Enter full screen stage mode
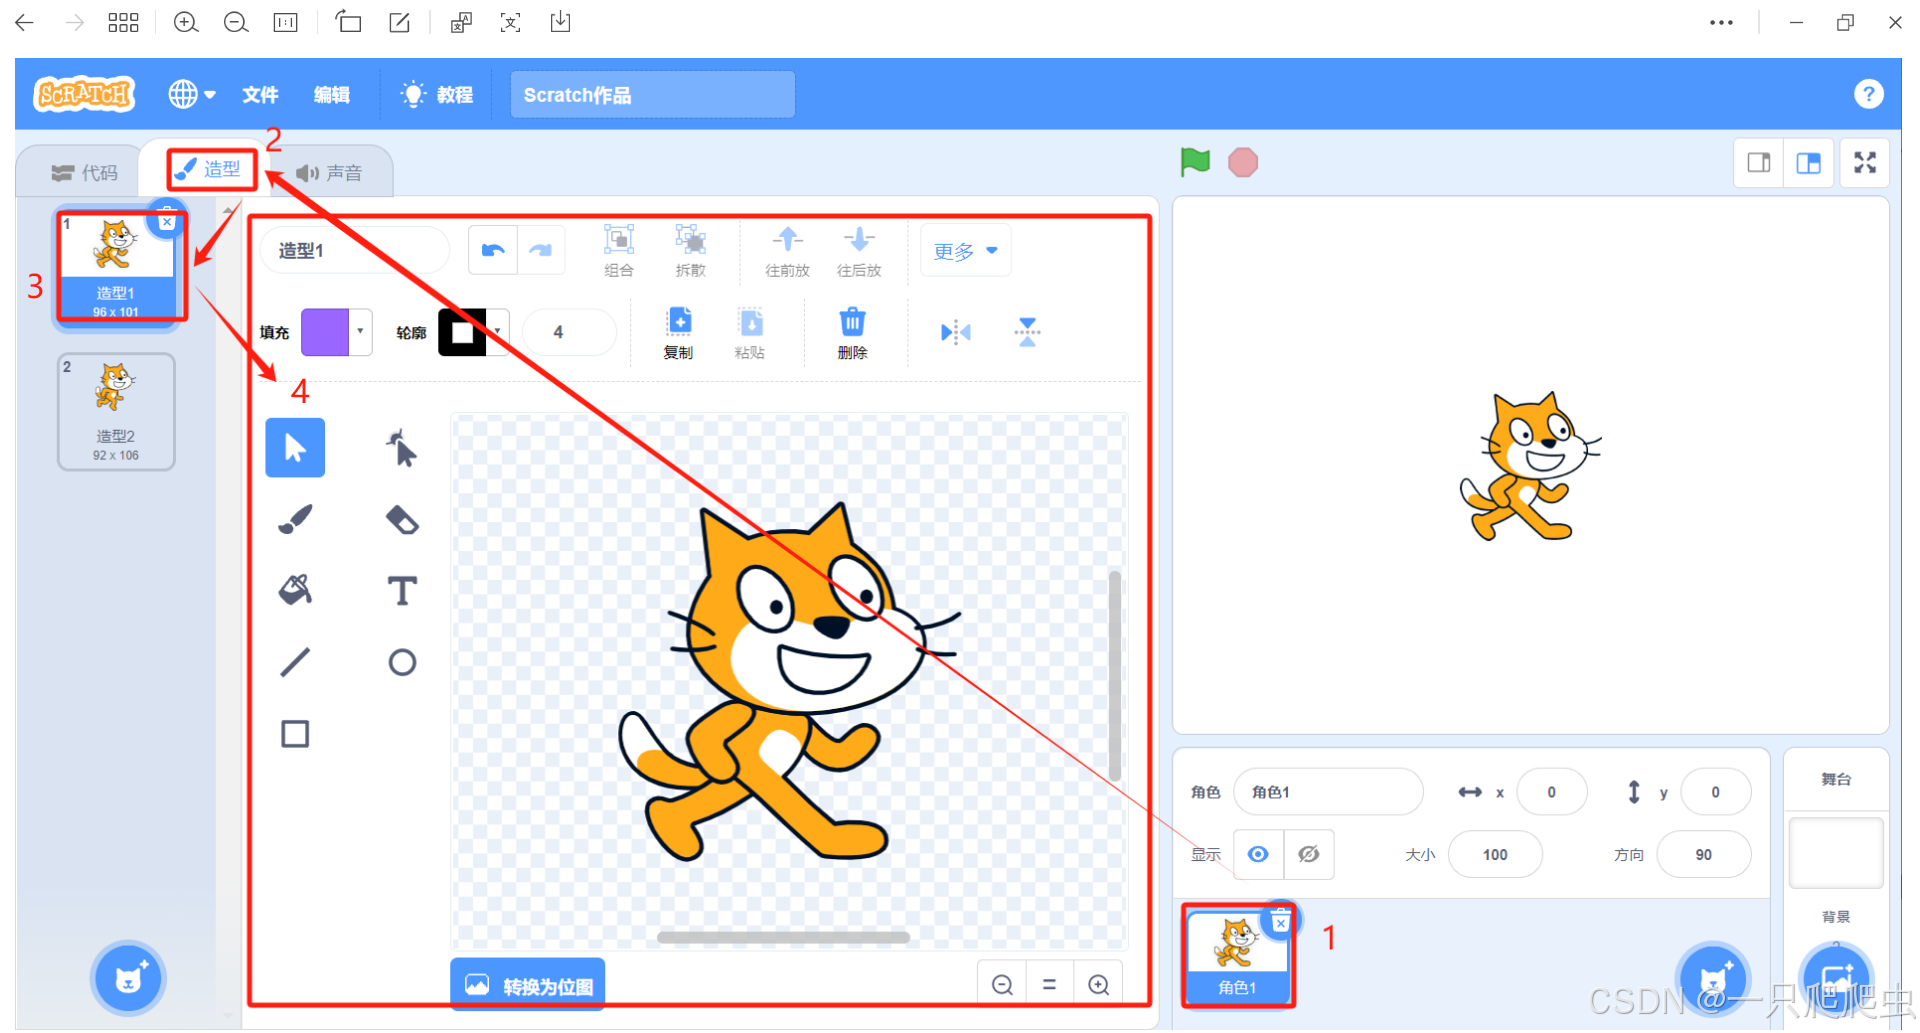This screenshot has width=1920, height=1033. tap(1865, 163)
